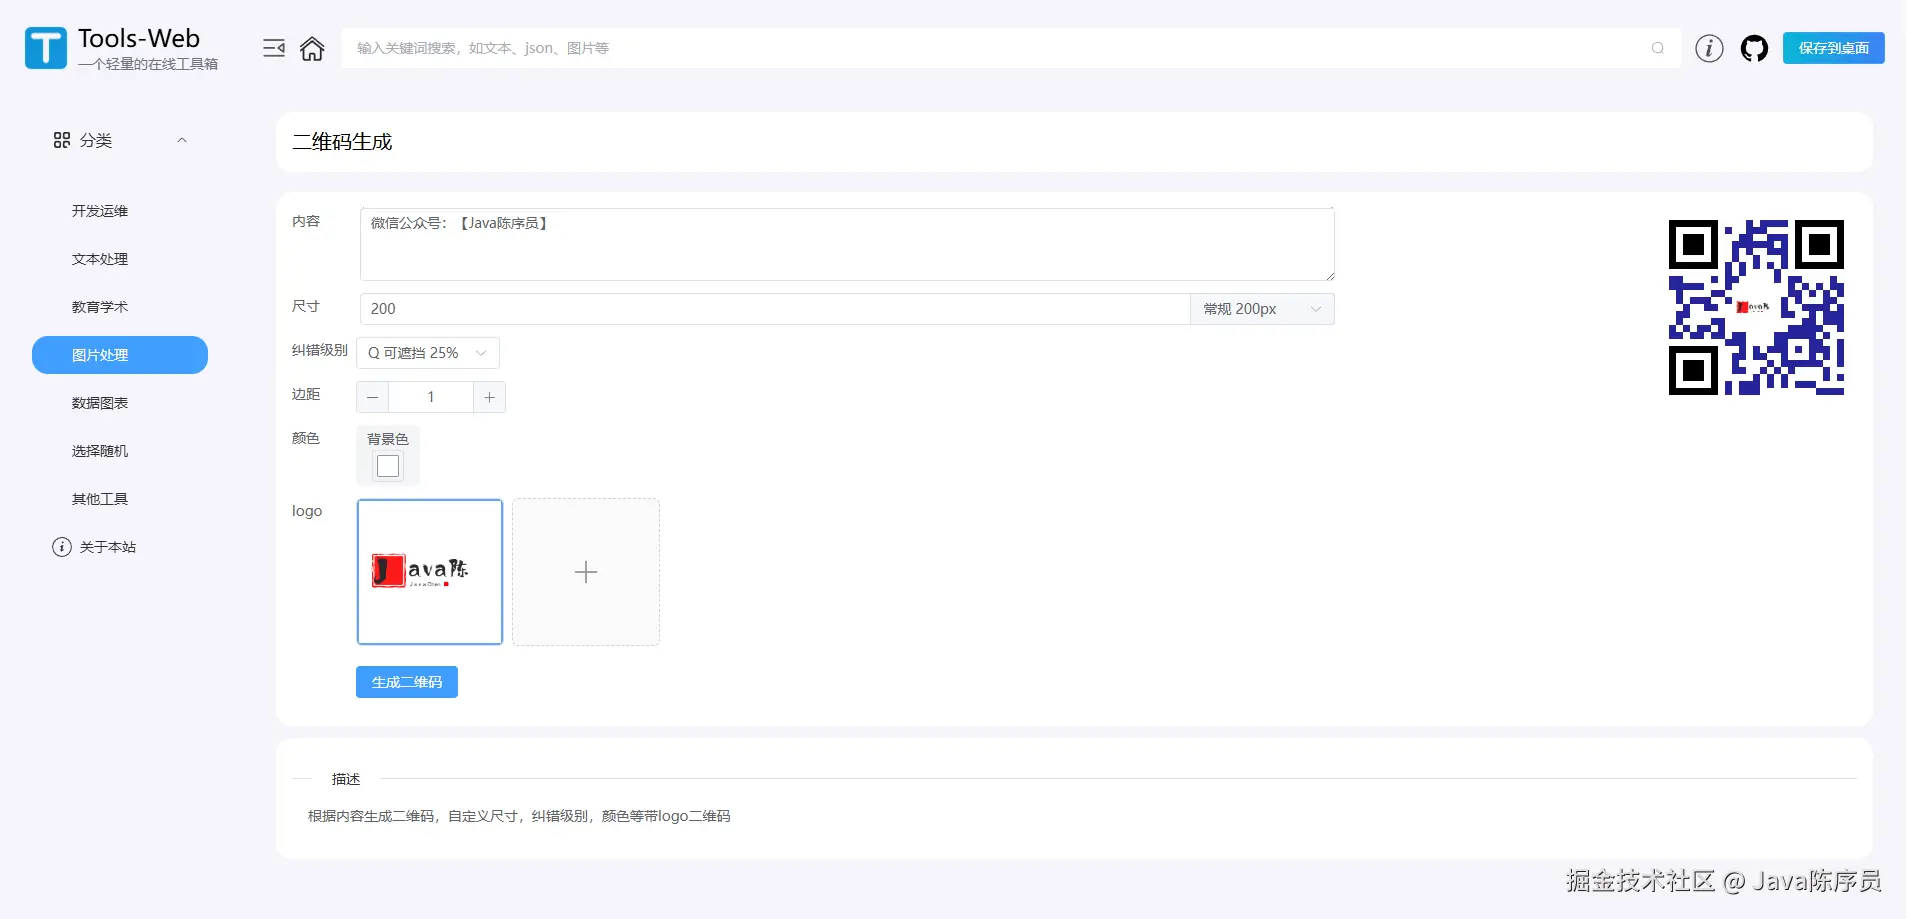Select 图片处理 menu item

(x=120, y=355)
